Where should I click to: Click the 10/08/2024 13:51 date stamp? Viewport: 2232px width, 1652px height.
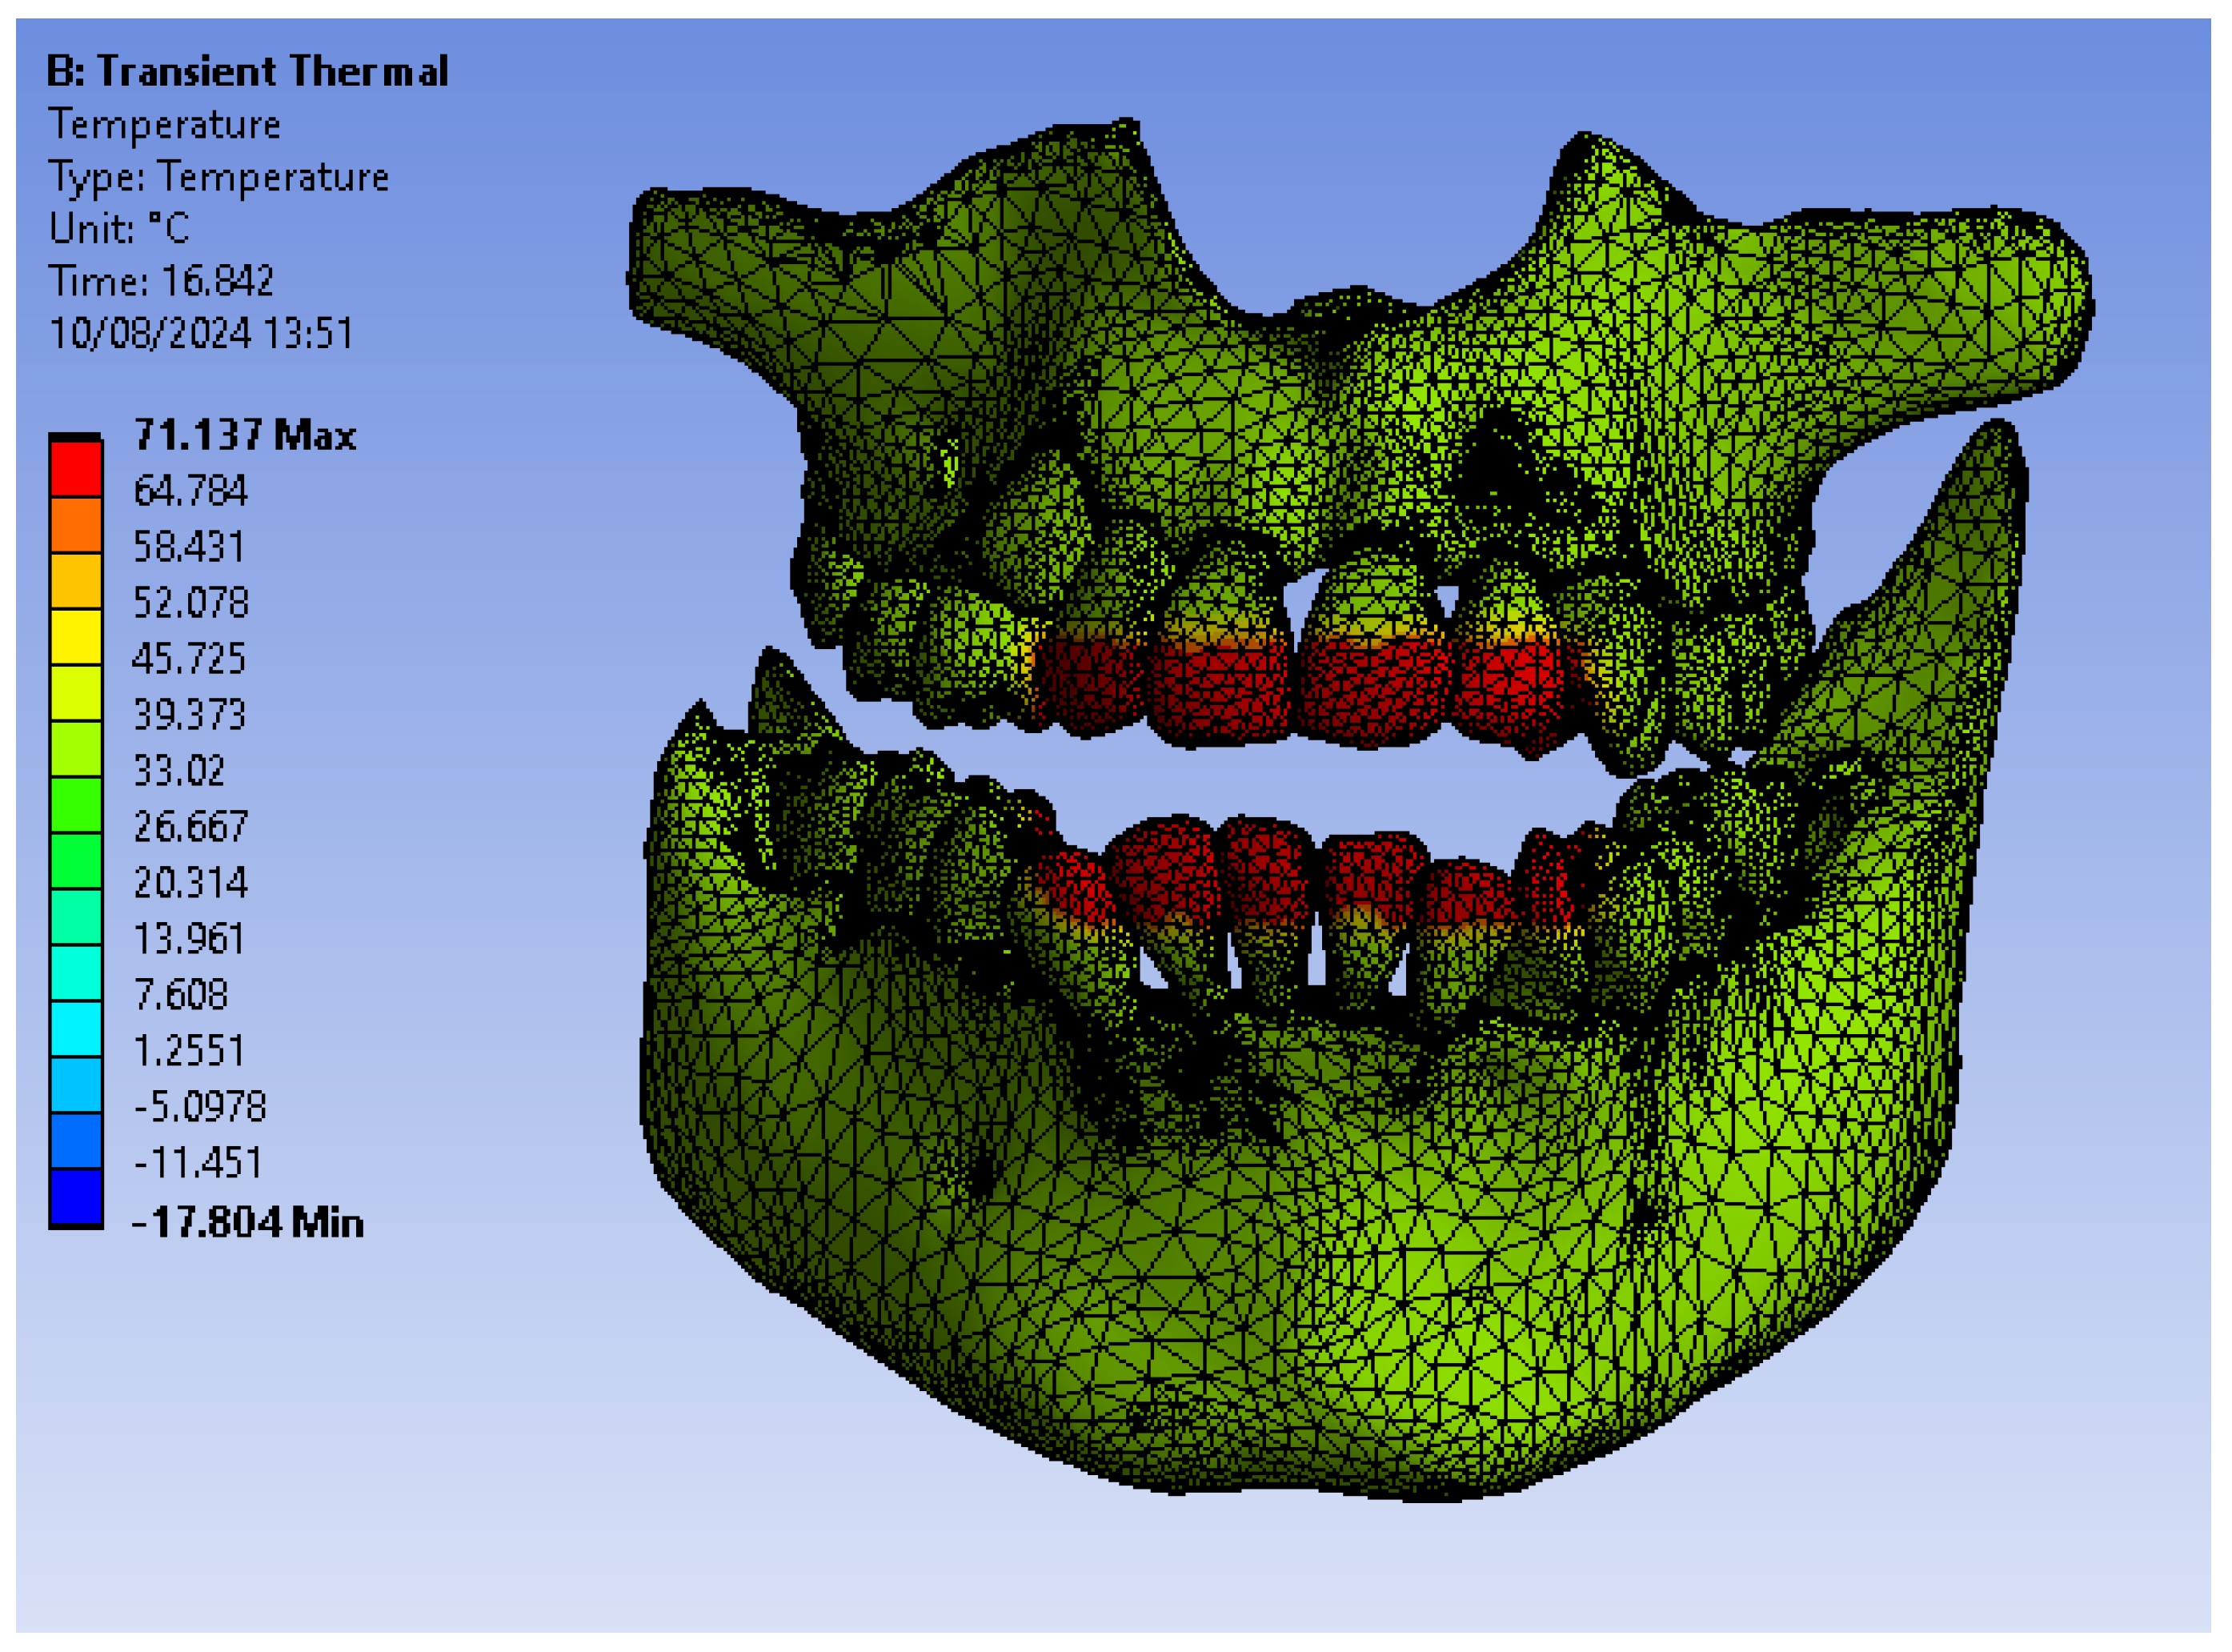click(x=201, y=334)
